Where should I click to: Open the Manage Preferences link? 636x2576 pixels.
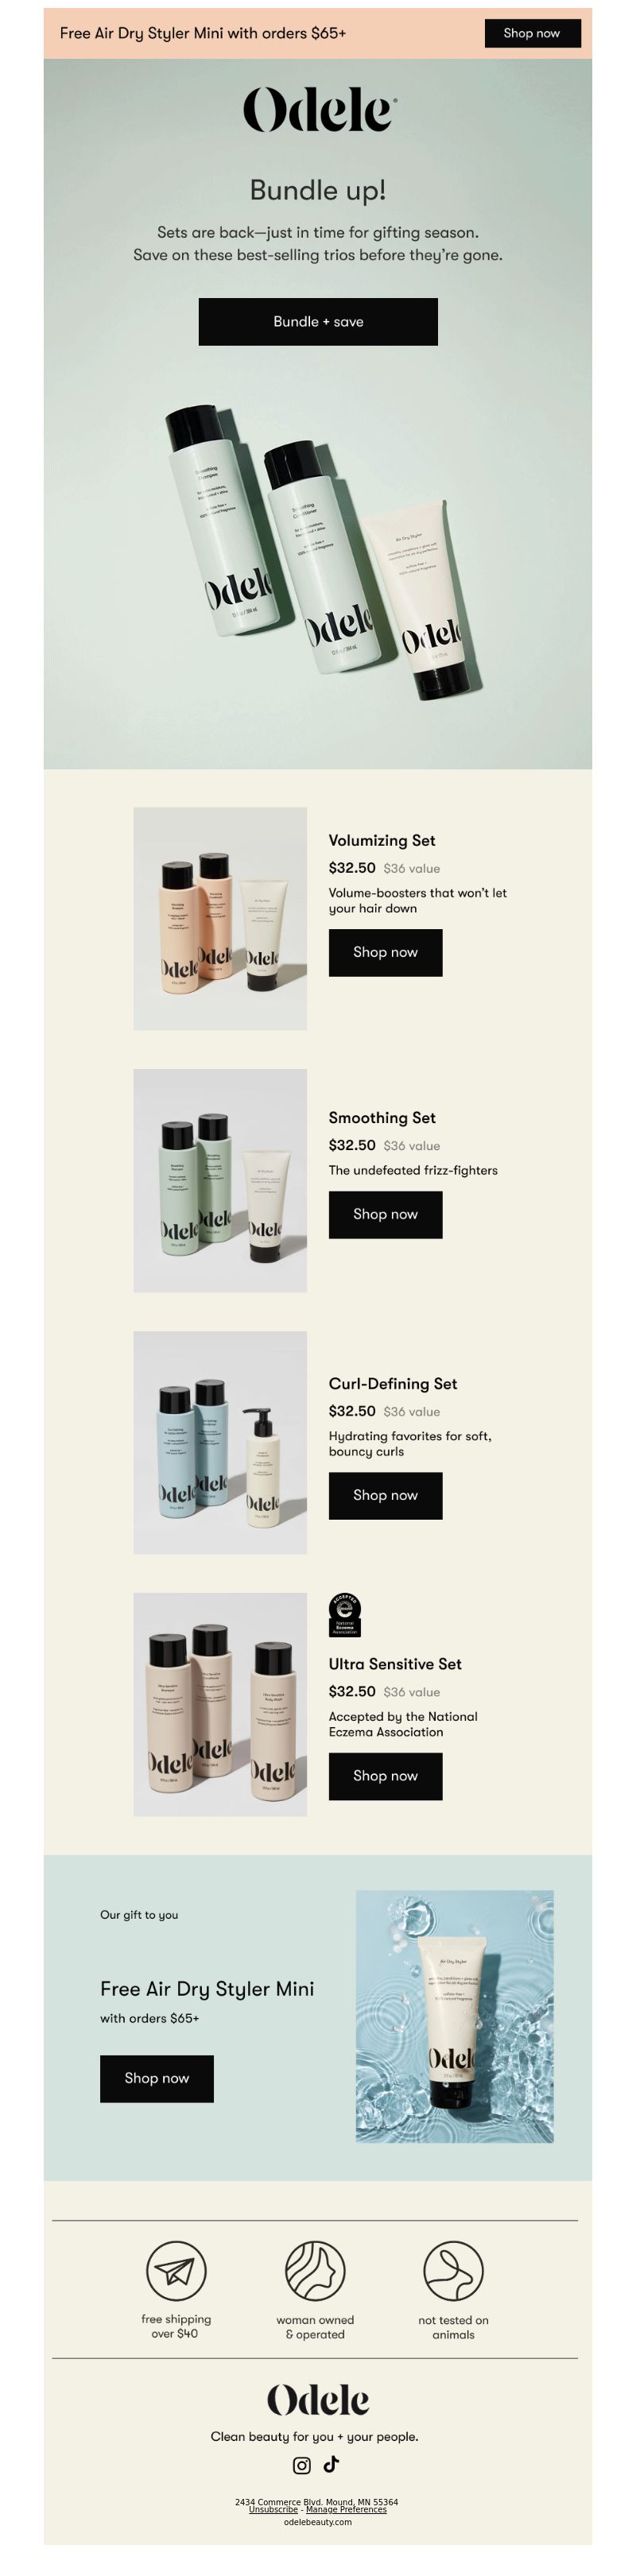pyautogui.click(x=346, y=2509)
